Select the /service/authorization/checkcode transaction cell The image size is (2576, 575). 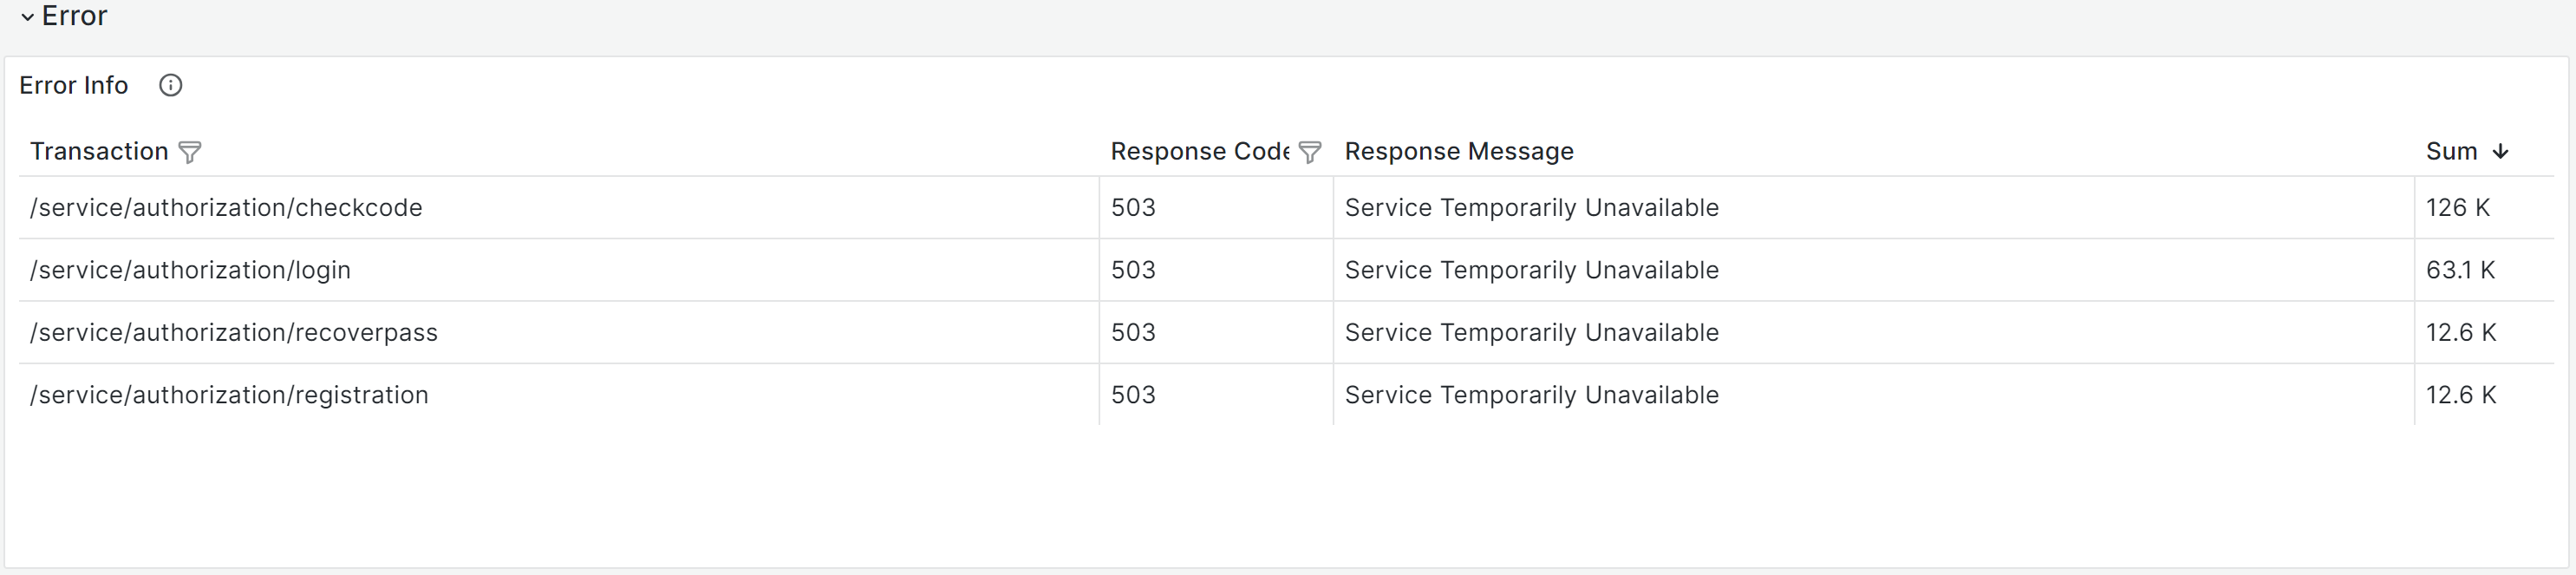pyautogui.click(x=226, y=207)
